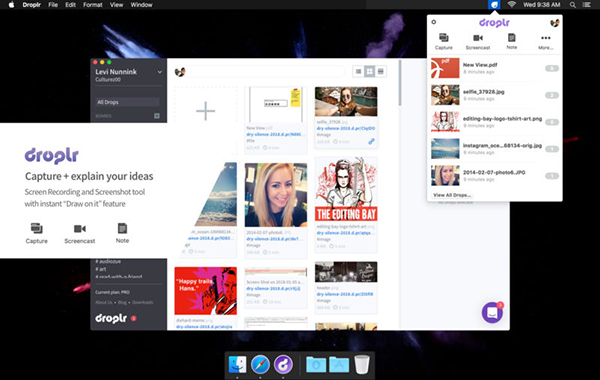
Task: Click View All Drops... link
Action: point(452,195)
